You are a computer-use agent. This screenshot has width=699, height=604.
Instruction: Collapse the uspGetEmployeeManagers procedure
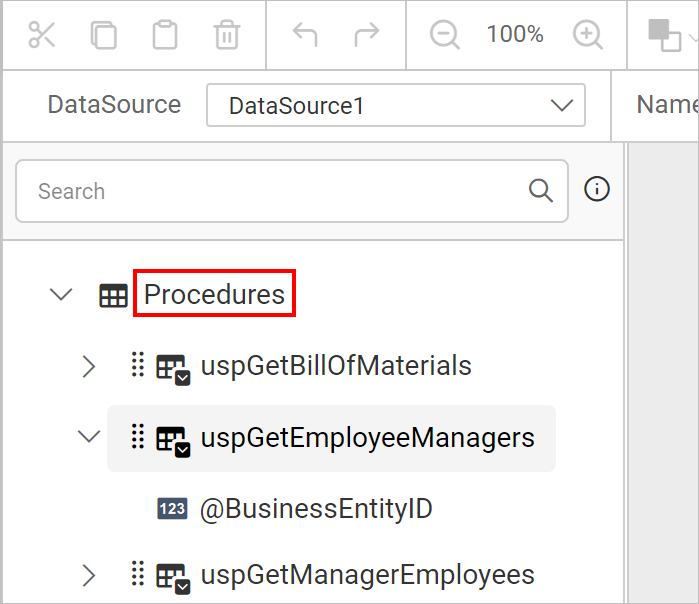click(x=89, y=436)
